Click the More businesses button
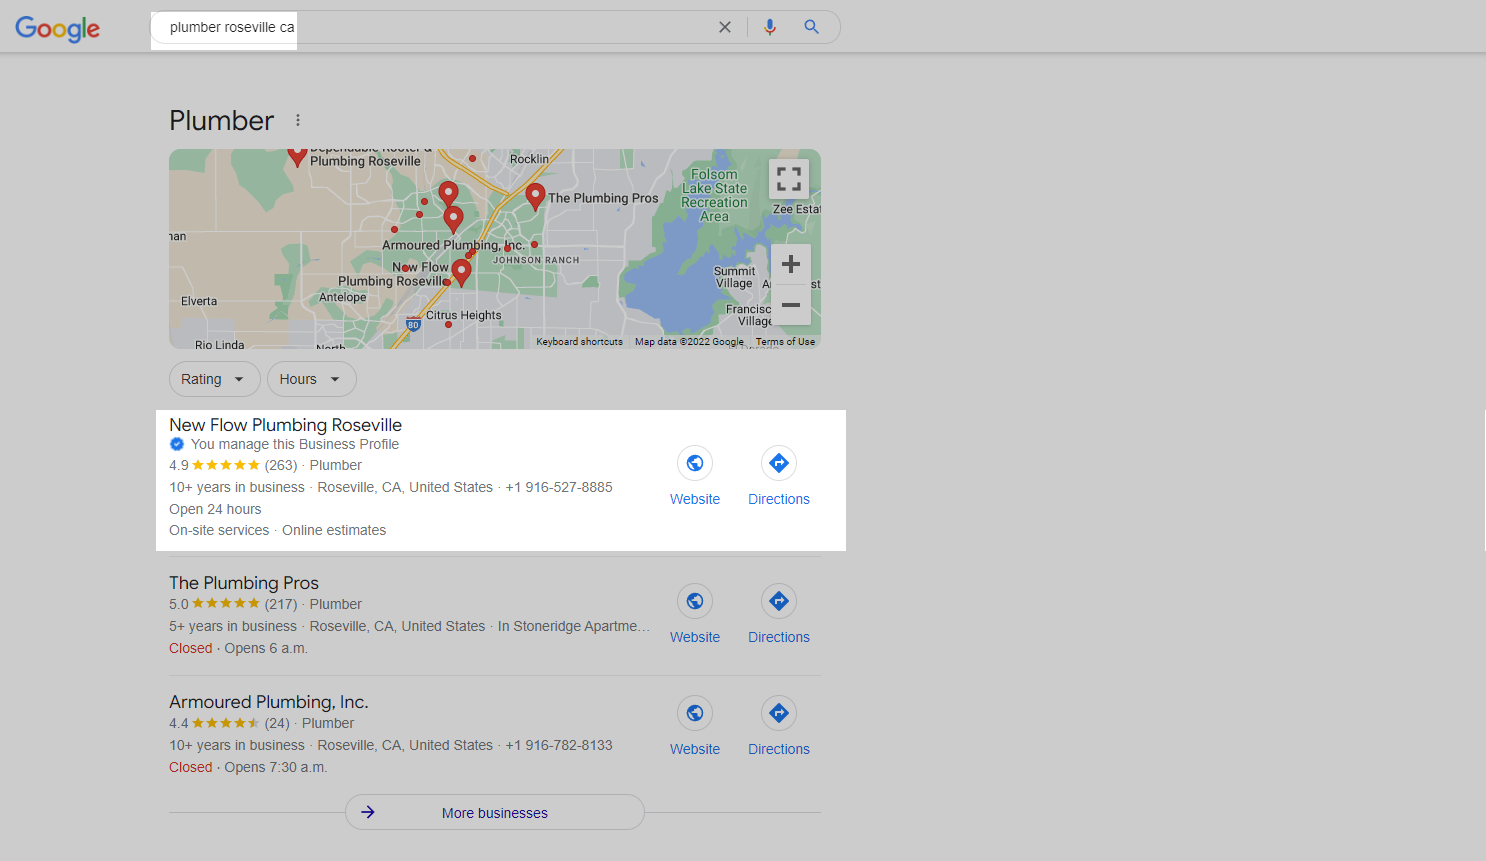Image resolution: width=1486 pixels, height=861 pixels. [x=495, y=813]
